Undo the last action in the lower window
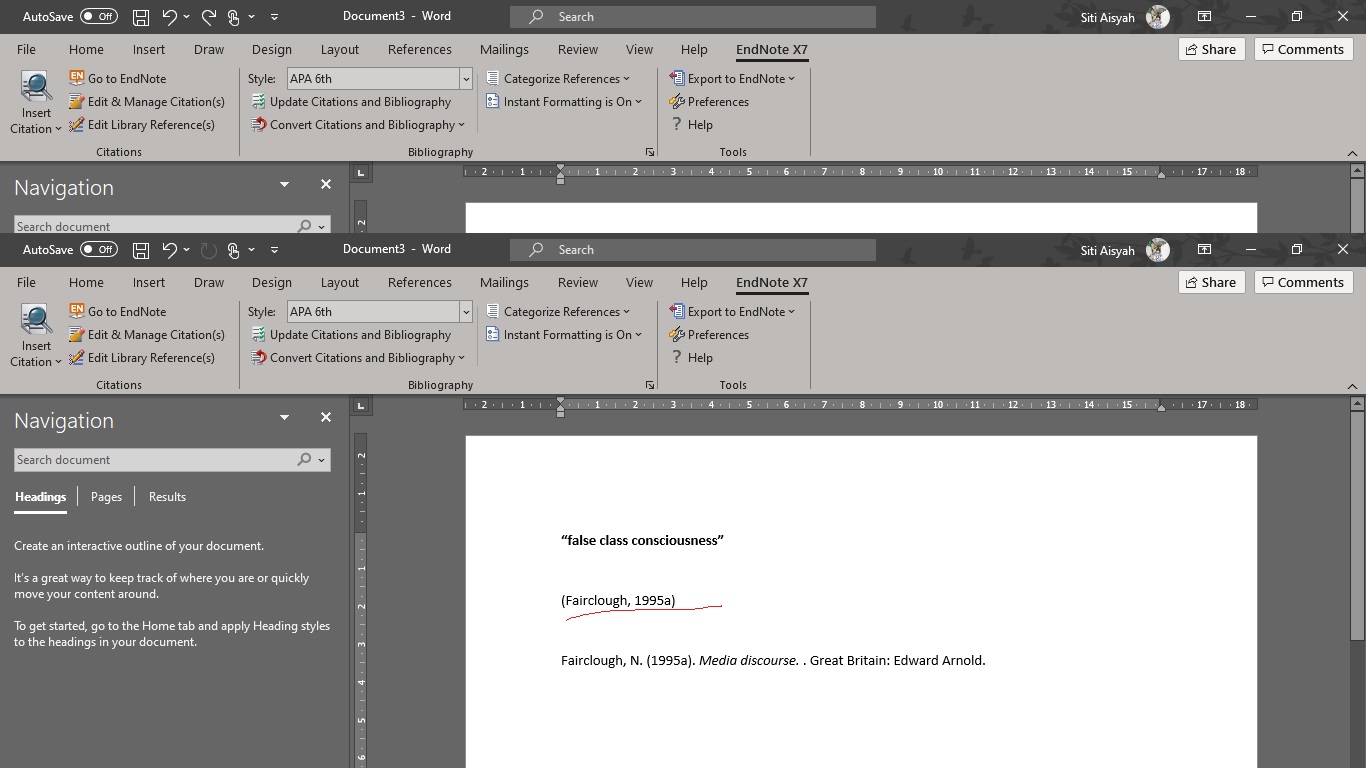Screen dimensions: 1366x768 click(170, 250)
